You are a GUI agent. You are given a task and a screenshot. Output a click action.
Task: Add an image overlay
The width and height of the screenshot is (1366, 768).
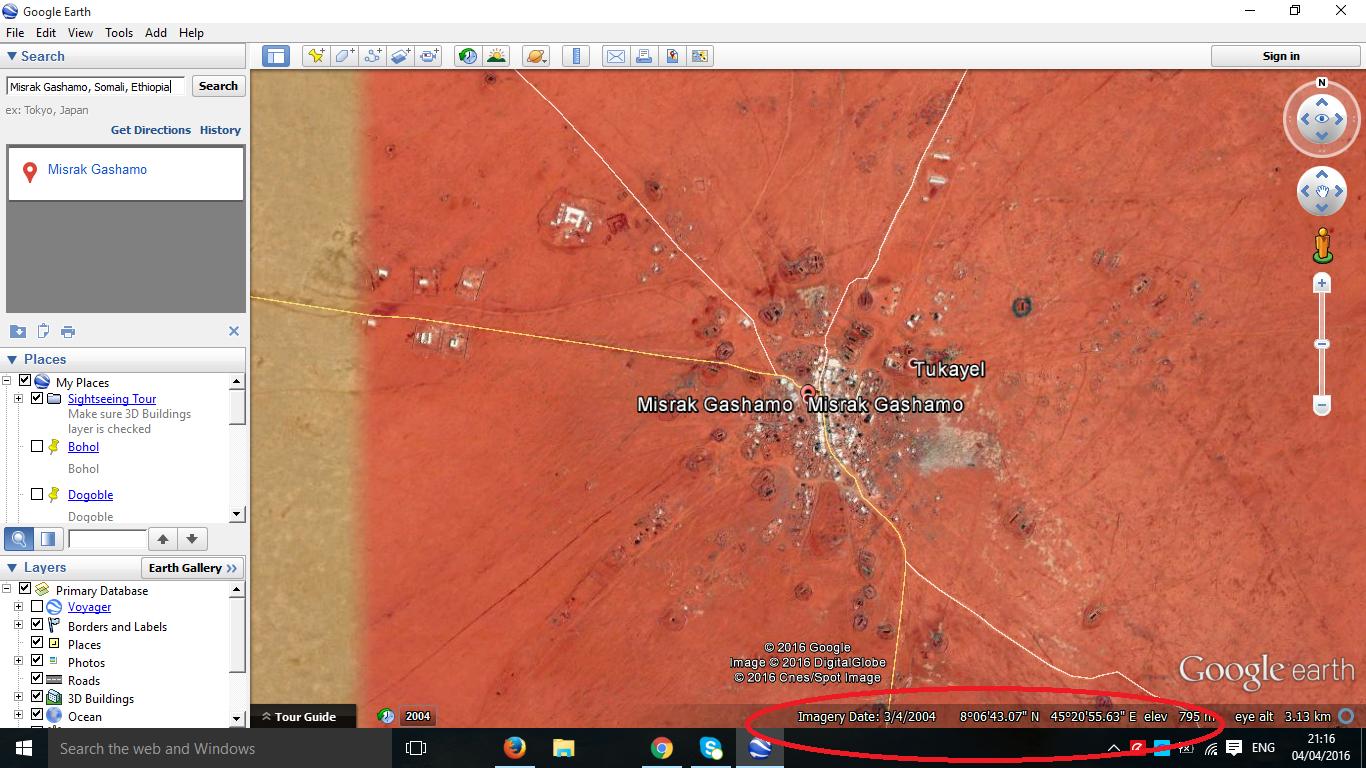[x=401, y=56]
